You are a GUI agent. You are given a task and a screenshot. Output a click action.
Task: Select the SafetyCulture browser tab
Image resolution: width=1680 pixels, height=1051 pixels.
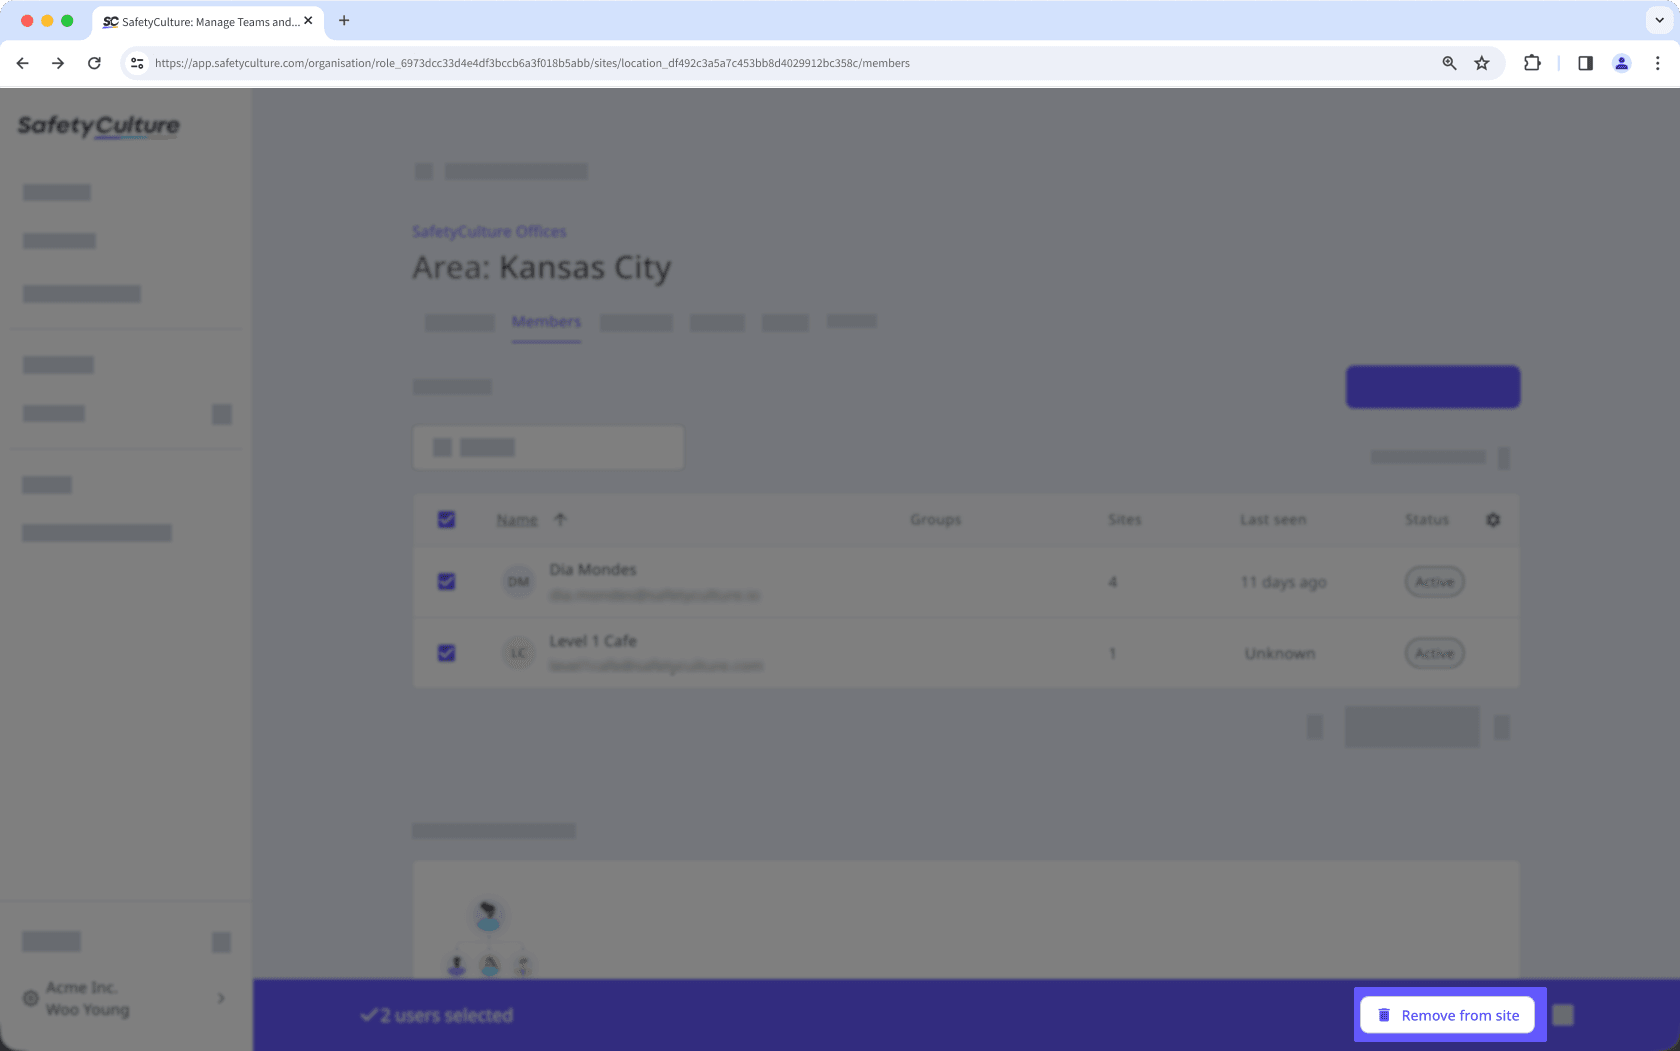(x=205, y=20)
